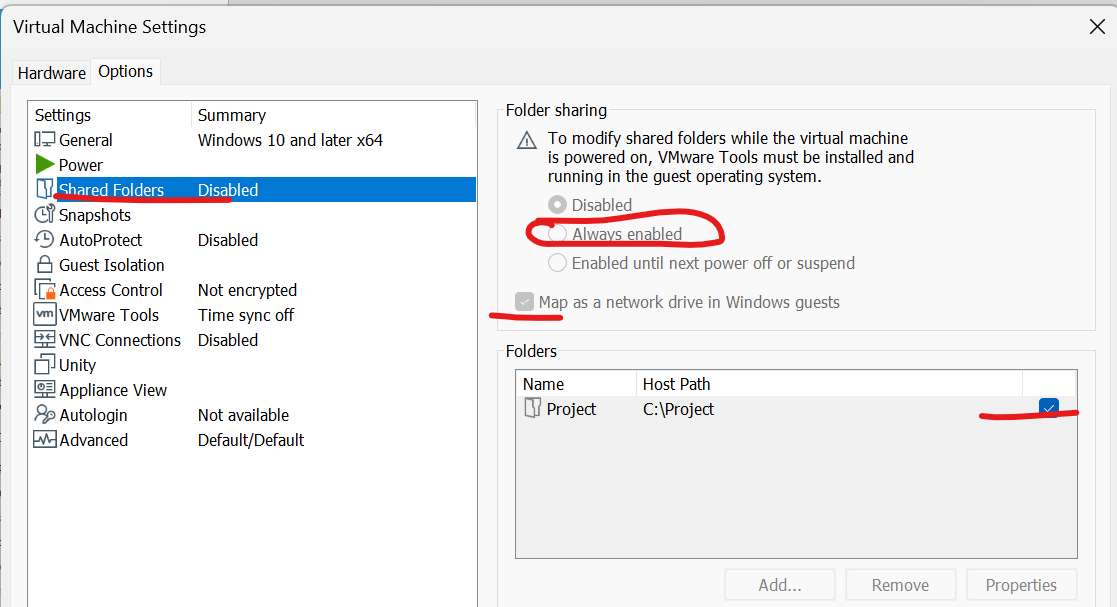The image size is (1117, 607).
Task: Select the Access Control settings row
Action: [252, 289]
